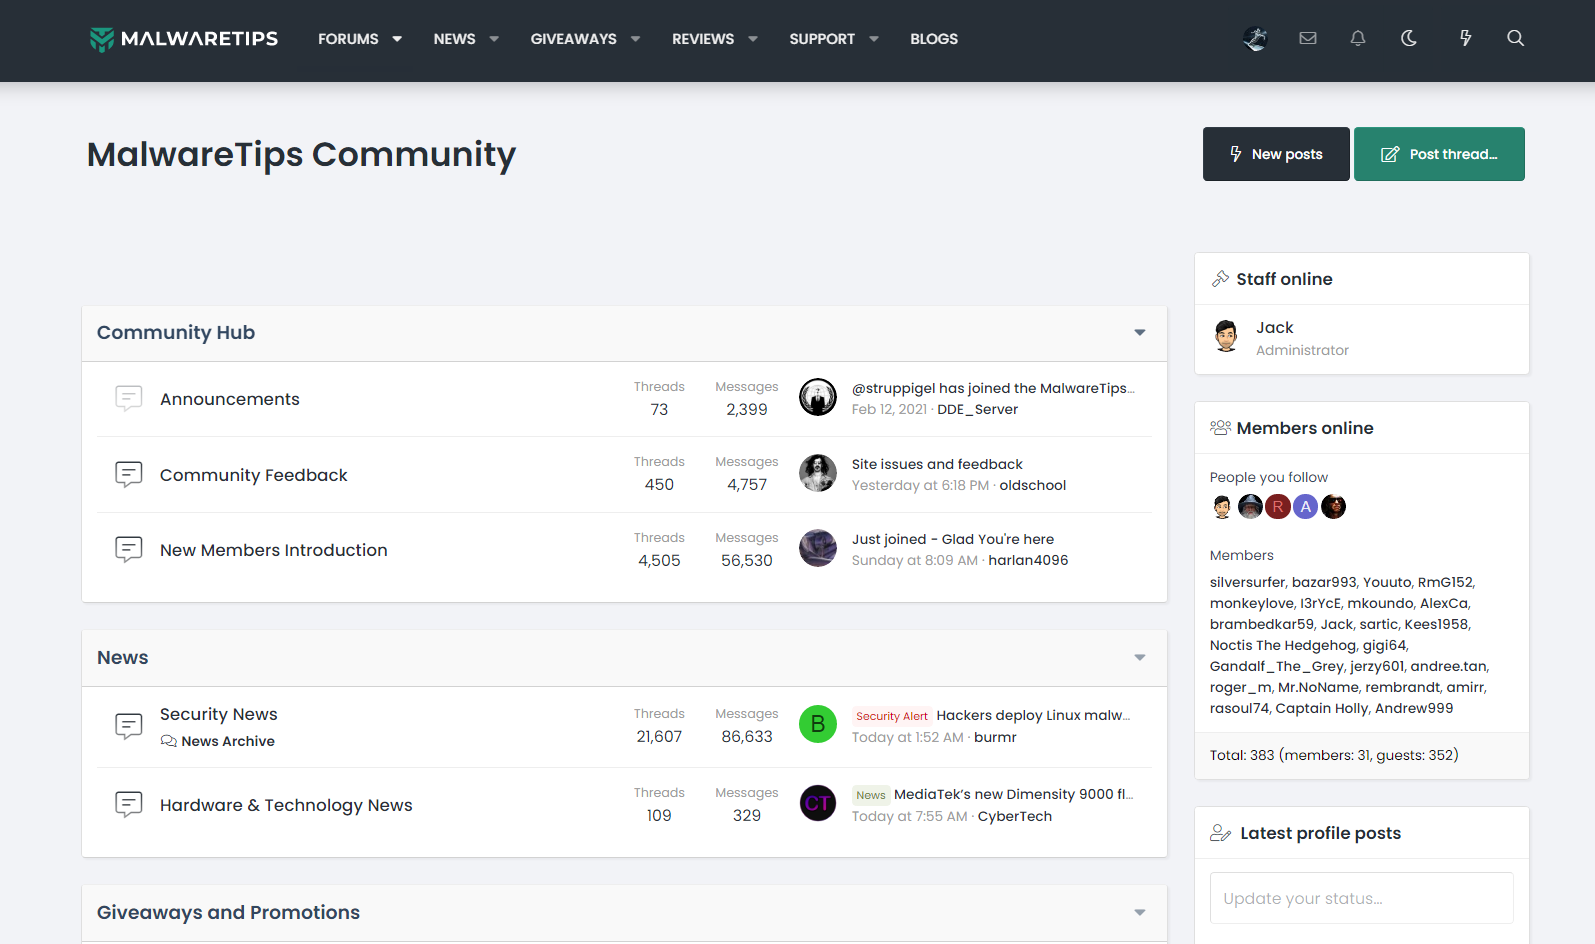The image size is (1595, 944).
Task: Toggle dark mode with the moon icon
Action: (1408, 38)
